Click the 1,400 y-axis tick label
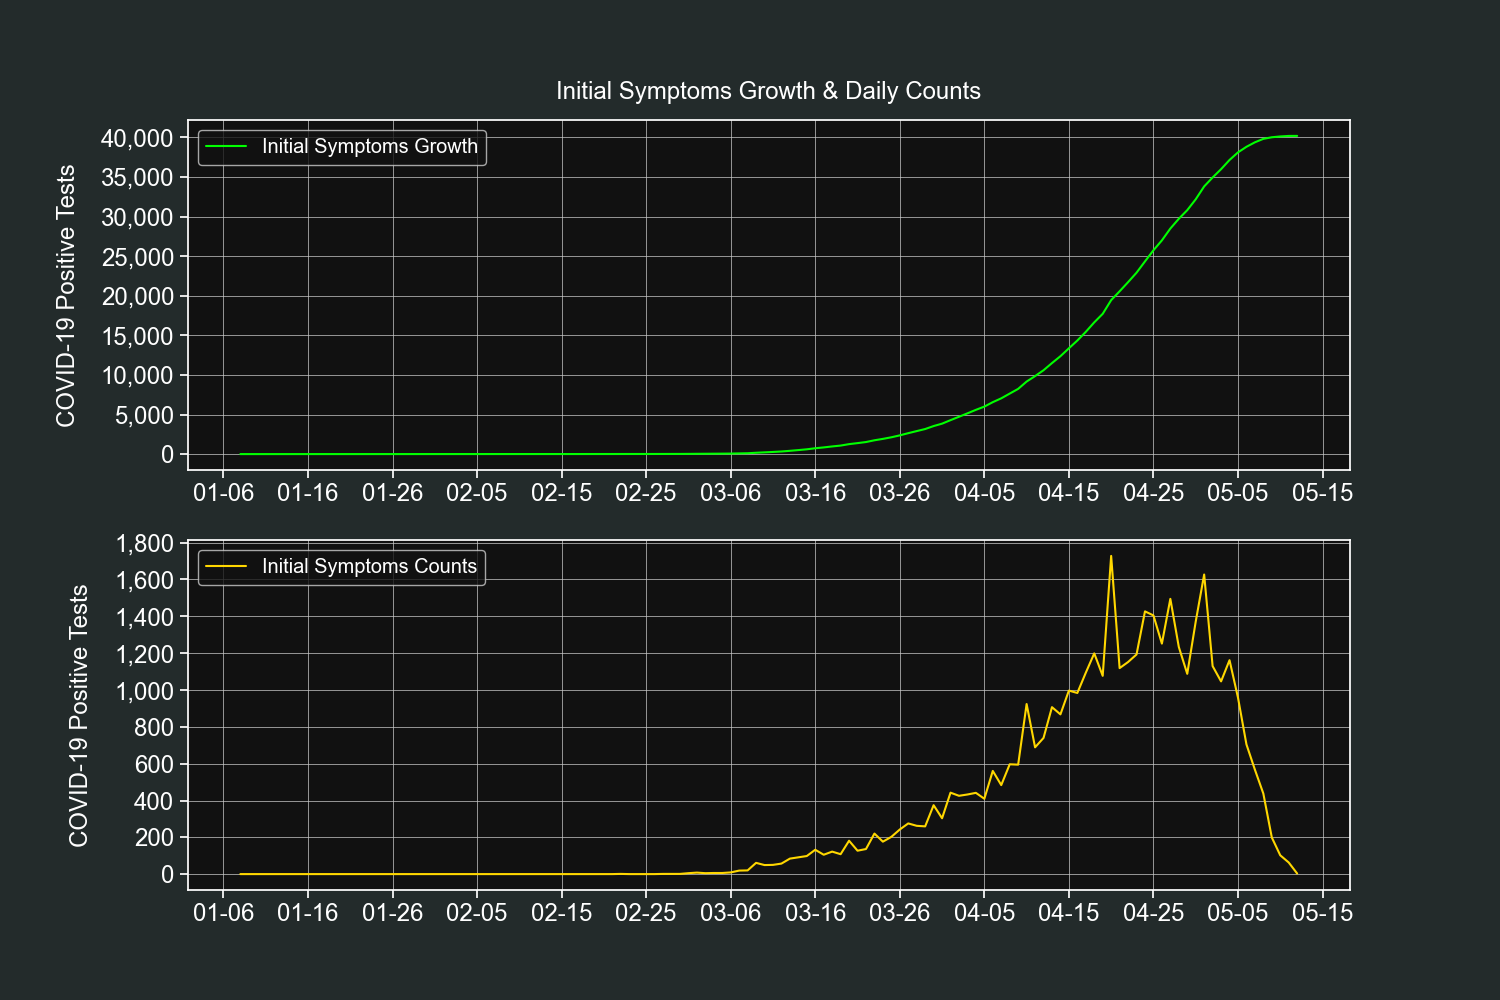 click(x=145, y=617)
